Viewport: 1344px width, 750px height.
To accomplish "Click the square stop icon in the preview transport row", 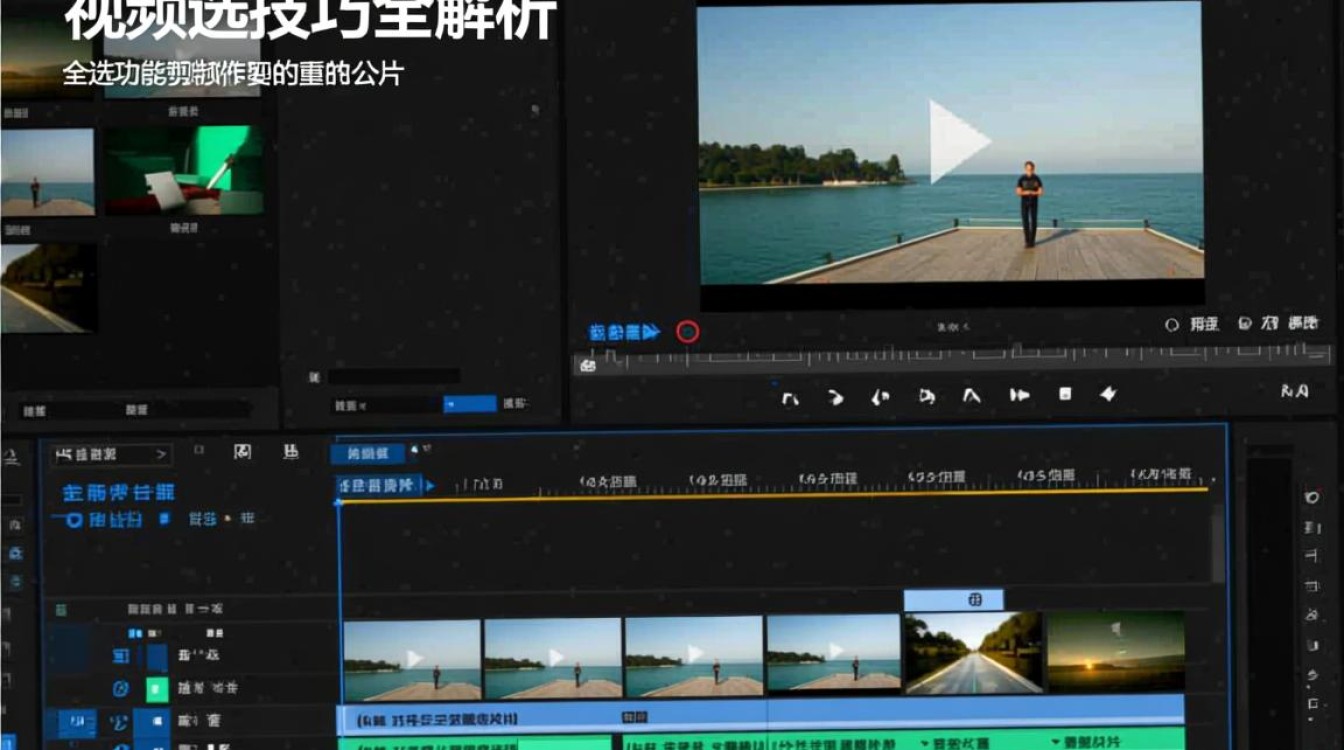I will click(x=1065, y=395).
